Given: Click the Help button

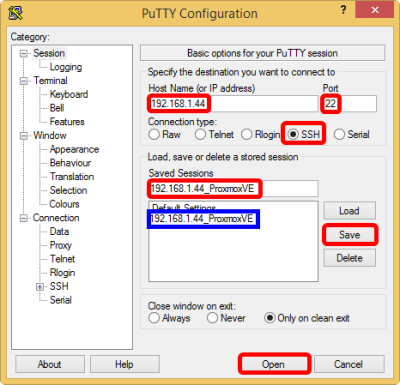Looking at the screenshot, I should (124, 364).
